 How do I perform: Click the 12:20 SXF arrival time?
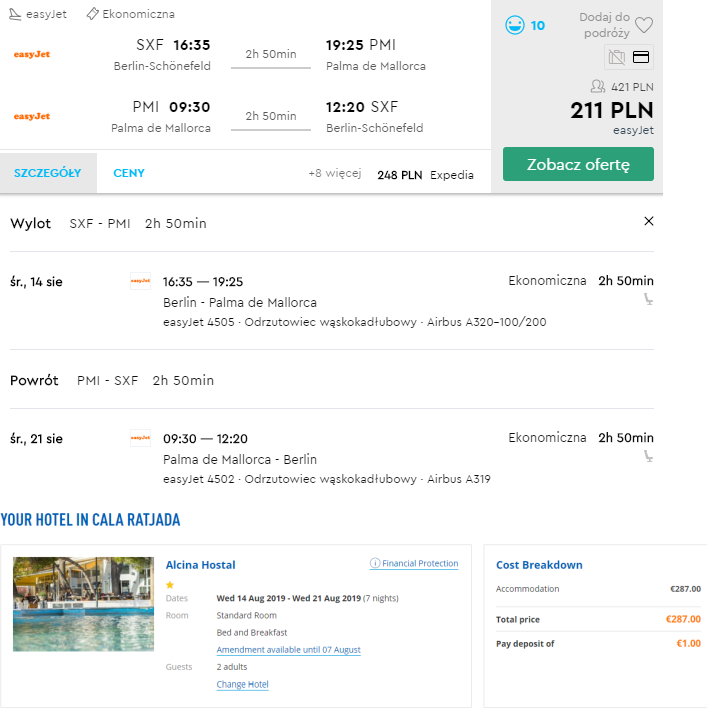[x=362, y=107]
